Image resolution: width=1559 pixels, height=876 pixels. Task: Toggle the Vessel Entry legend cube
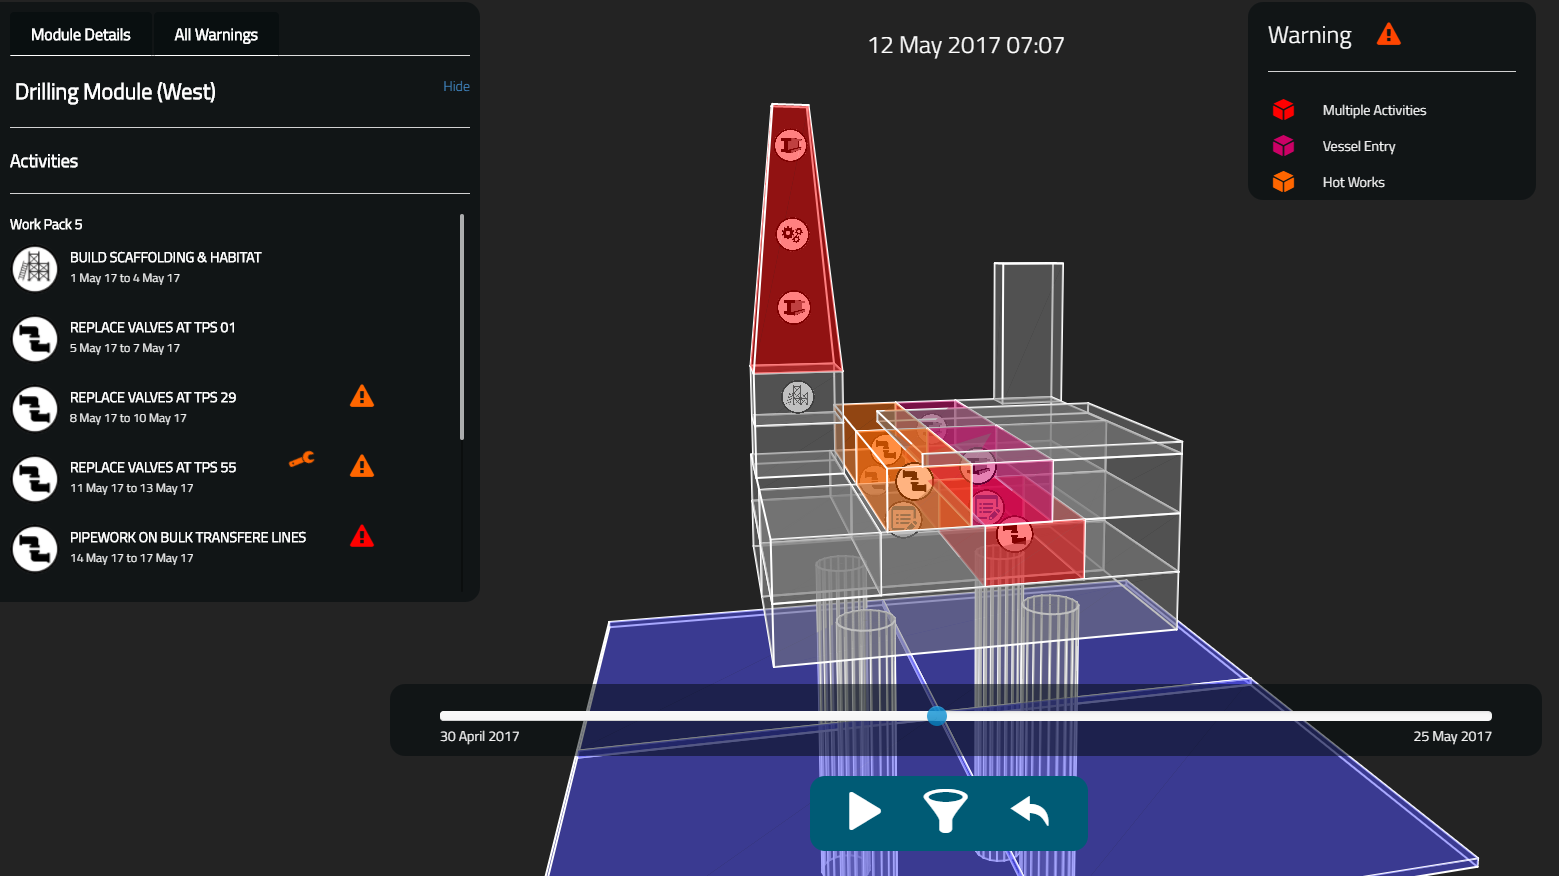[1283, 146]
